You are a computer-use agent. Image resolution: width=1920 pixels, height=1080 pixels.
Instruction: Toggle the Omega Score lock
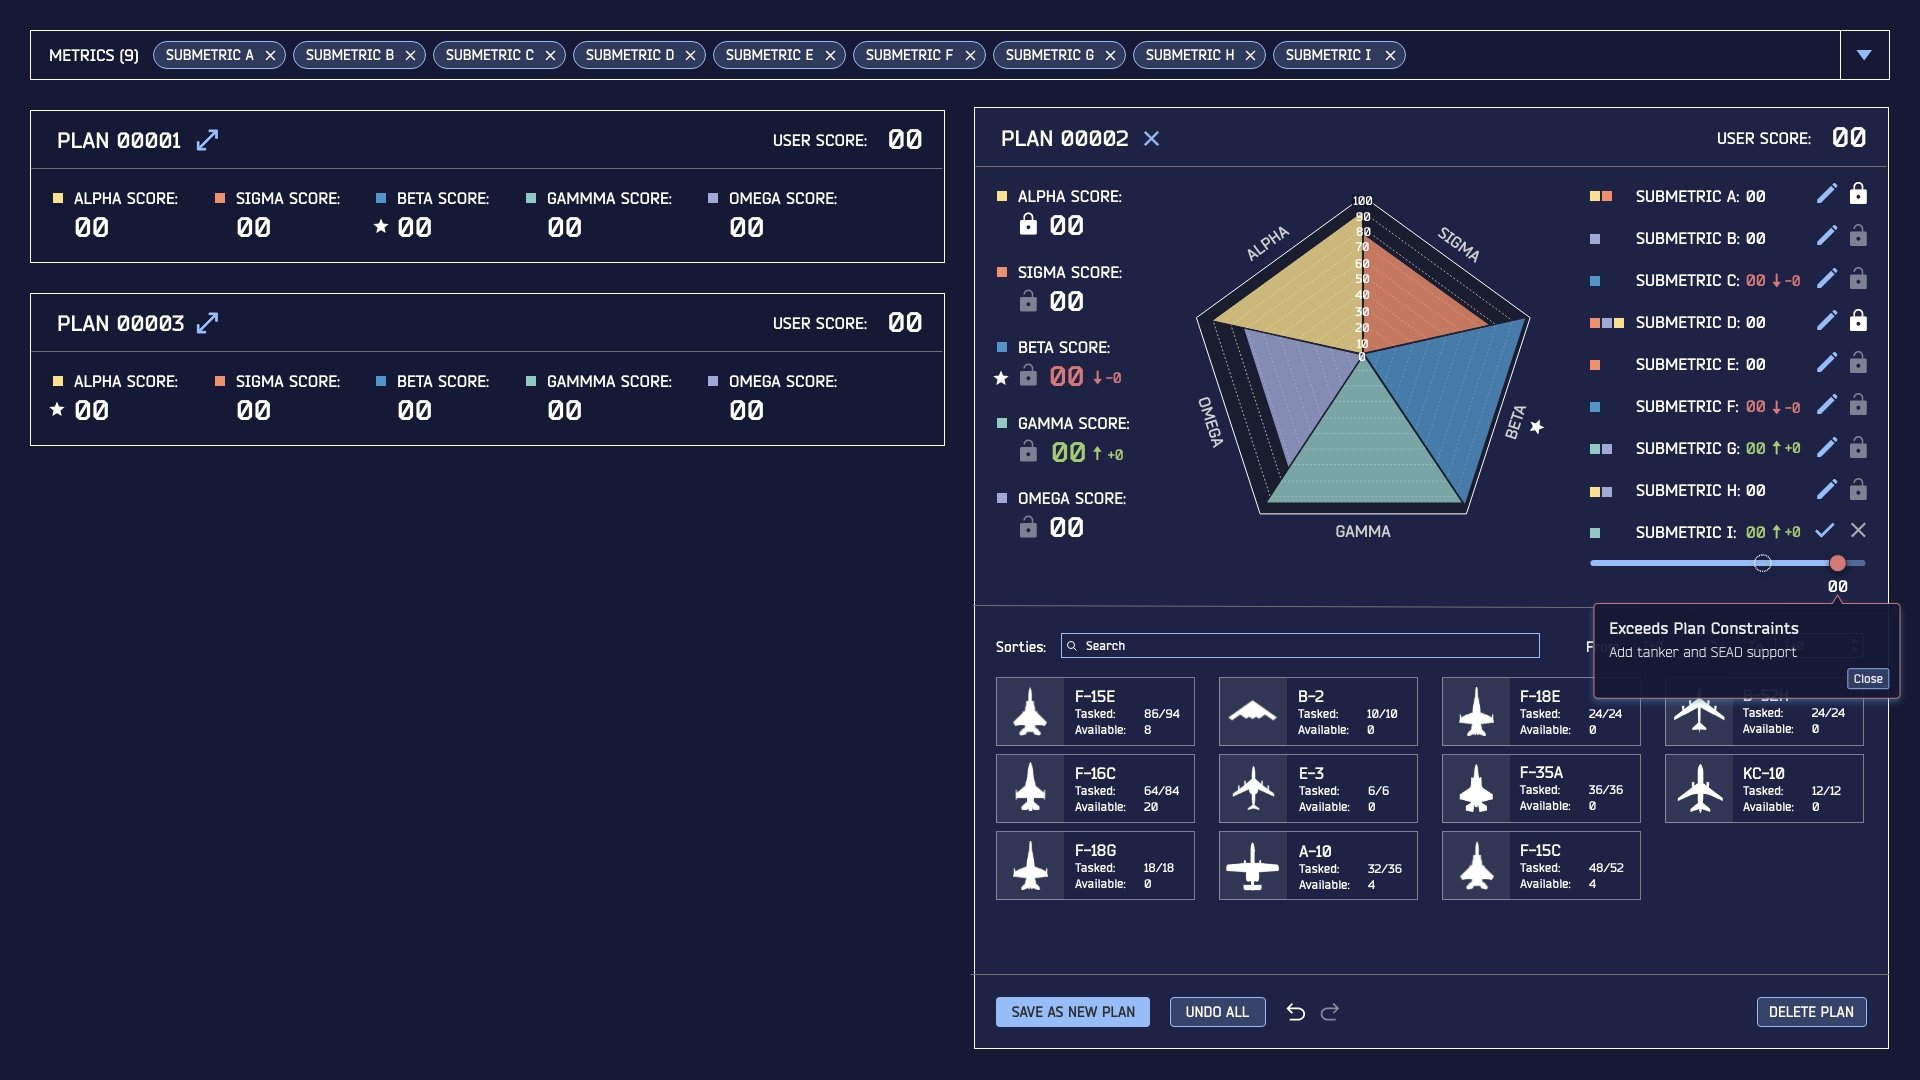click(x=1028, y=526)
